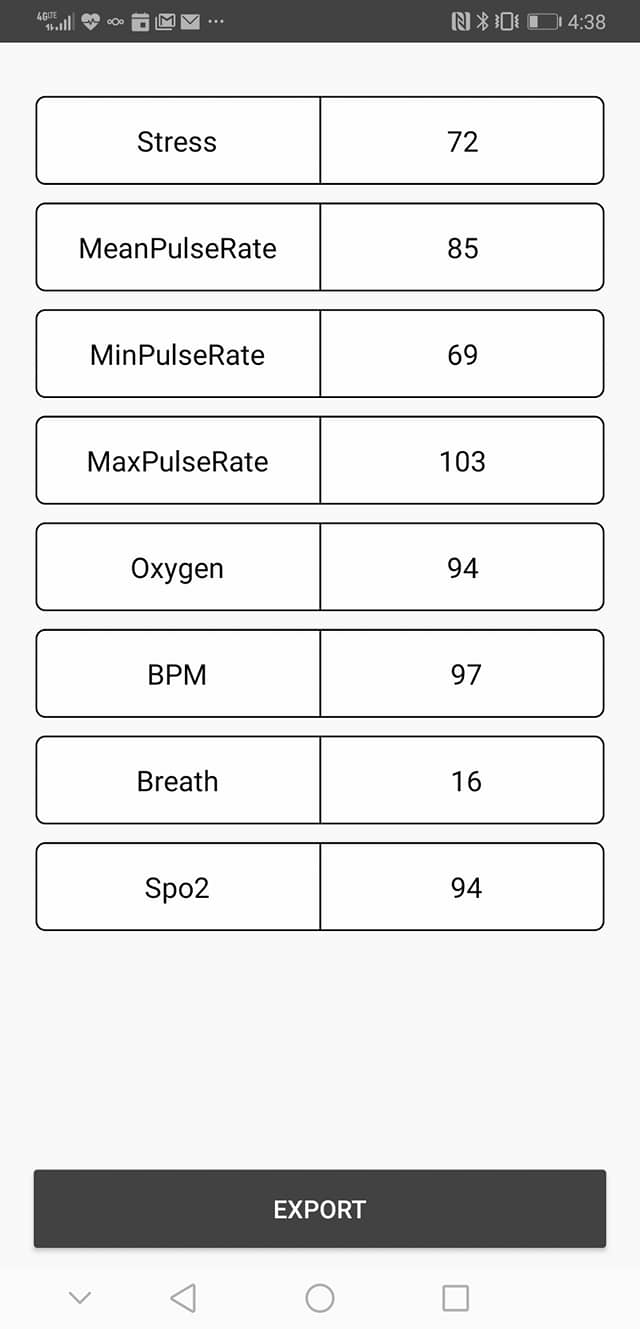This screenshot has height=1329, width=640.
Task: Tap the EXPORT button
Action: (x=320, y=1209)
